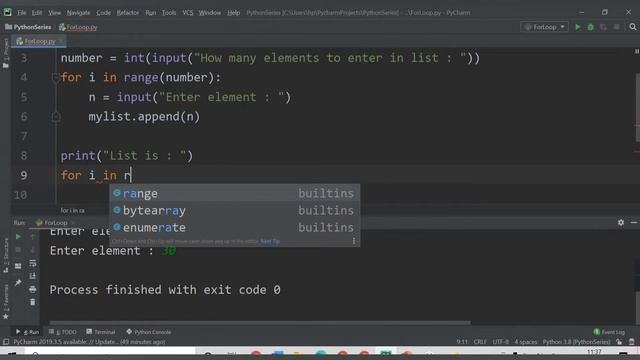Open the Structure tool window

point(6,256)
